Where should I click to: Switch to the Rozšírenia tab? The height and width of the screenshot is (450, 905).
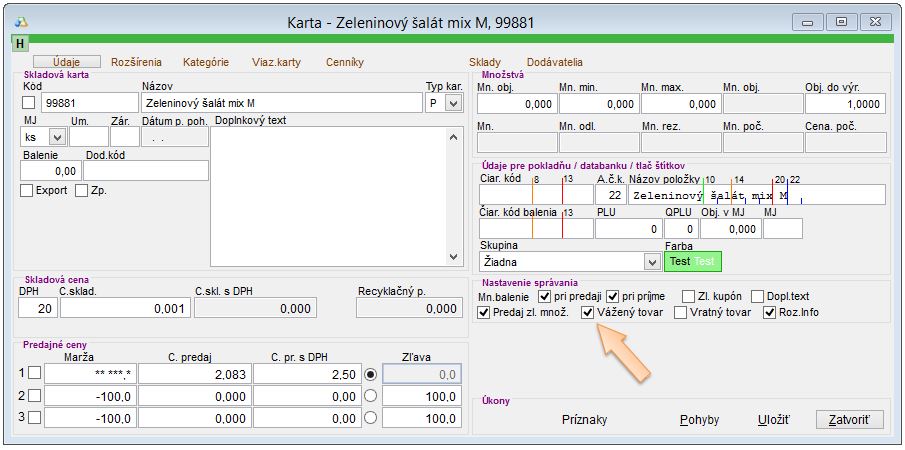(x=136, y=62)
